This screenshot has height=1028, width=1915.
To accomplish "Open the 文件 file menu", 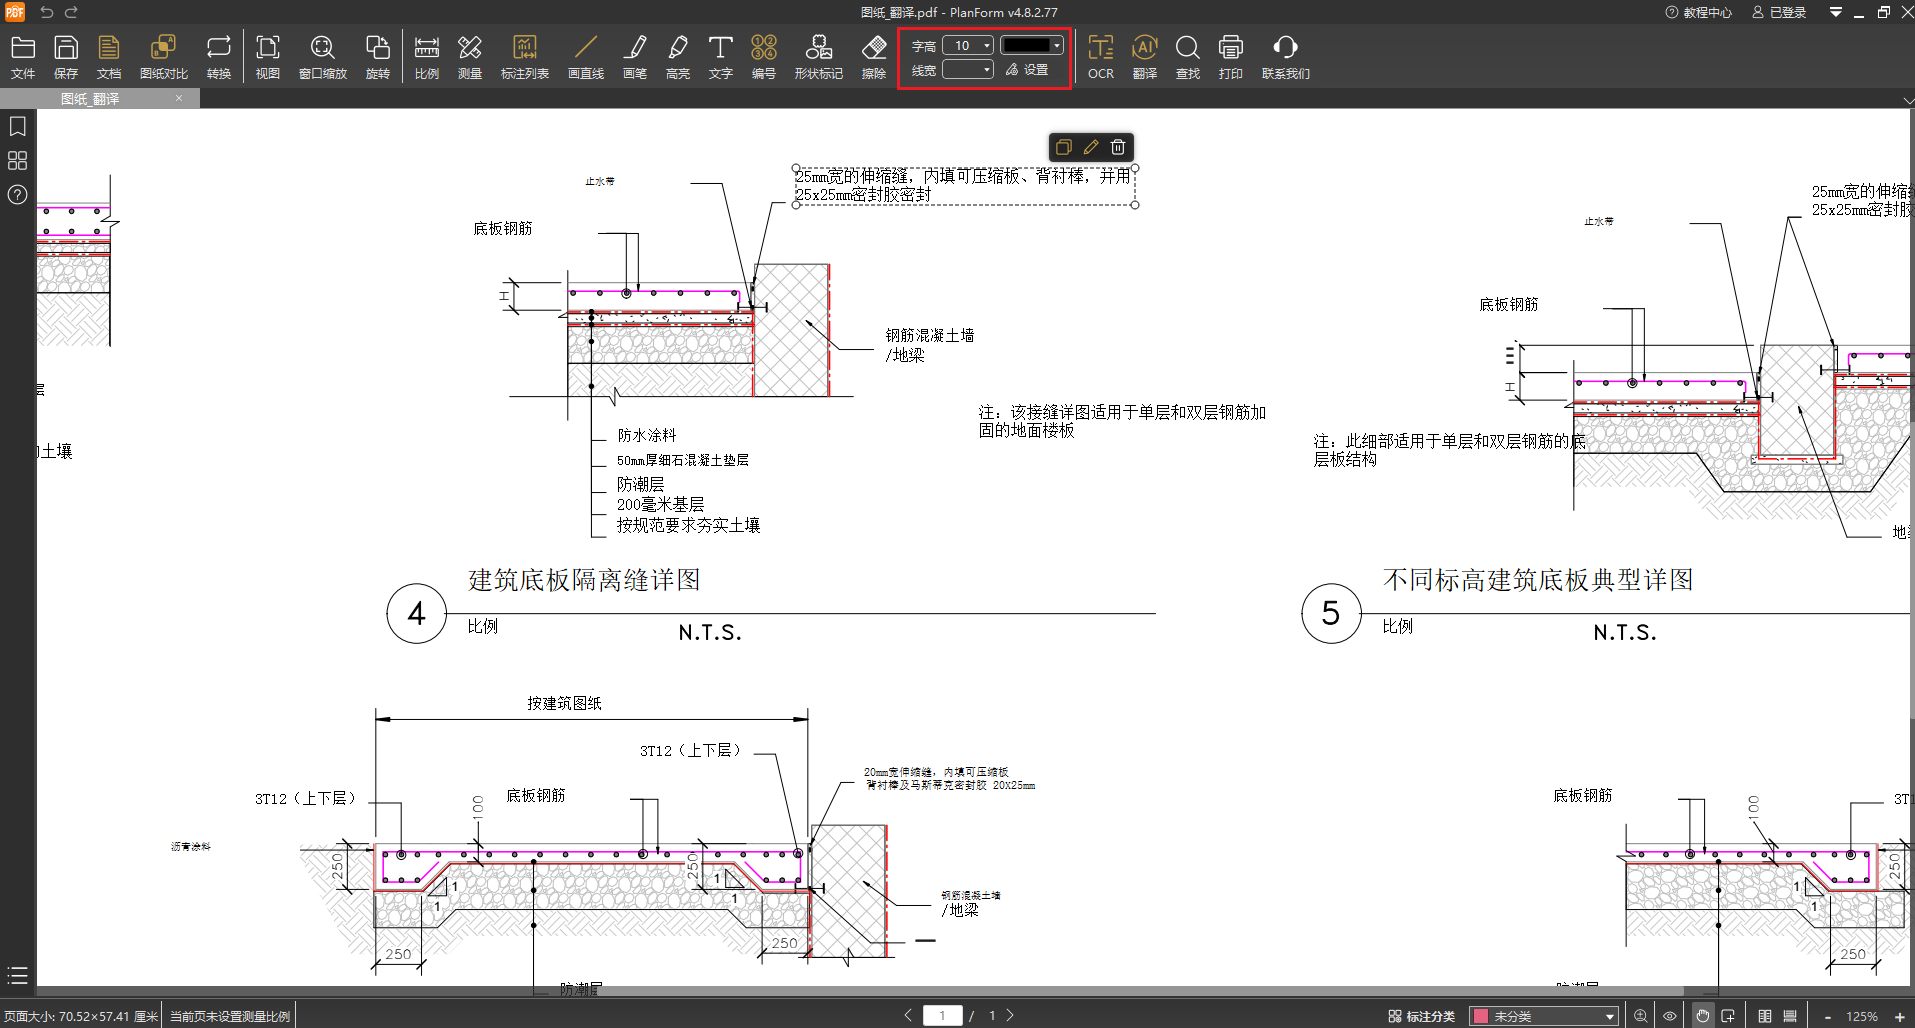I will [x=23, y=57].
